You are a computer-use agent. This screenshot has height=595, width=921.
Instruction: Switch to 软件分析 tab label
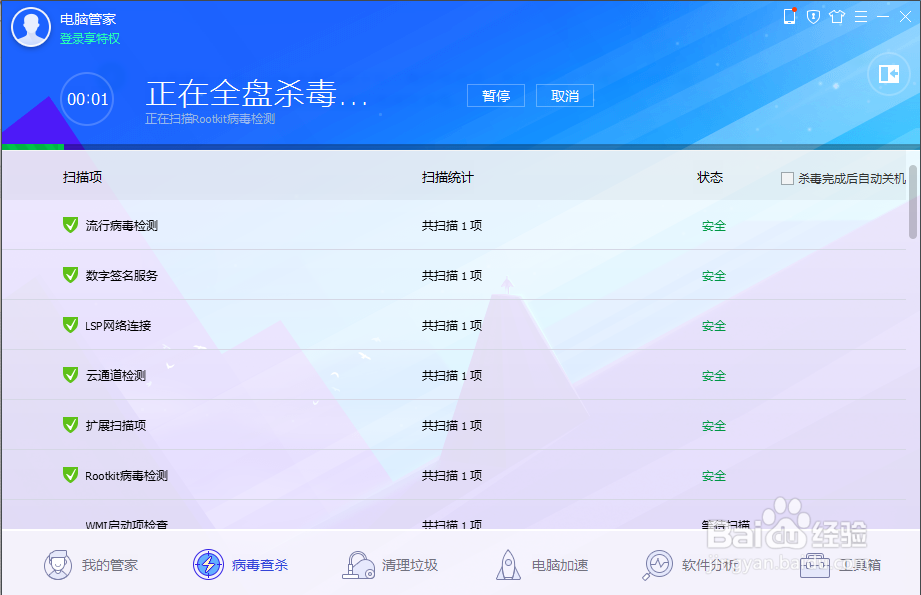point(710,565)
